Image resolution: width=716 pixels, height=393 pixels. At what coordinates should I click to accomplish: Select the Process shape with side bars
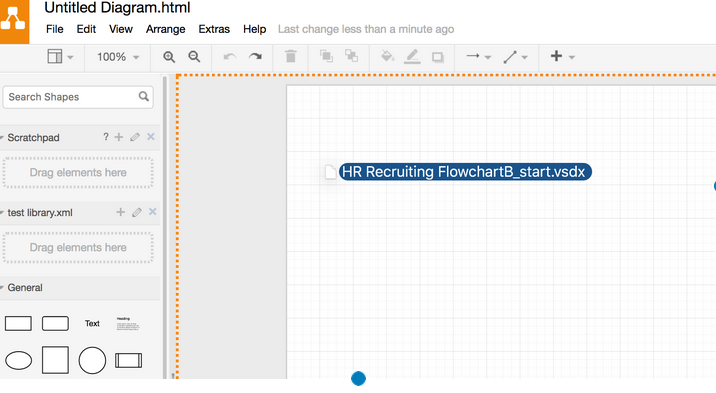(128, 361)
